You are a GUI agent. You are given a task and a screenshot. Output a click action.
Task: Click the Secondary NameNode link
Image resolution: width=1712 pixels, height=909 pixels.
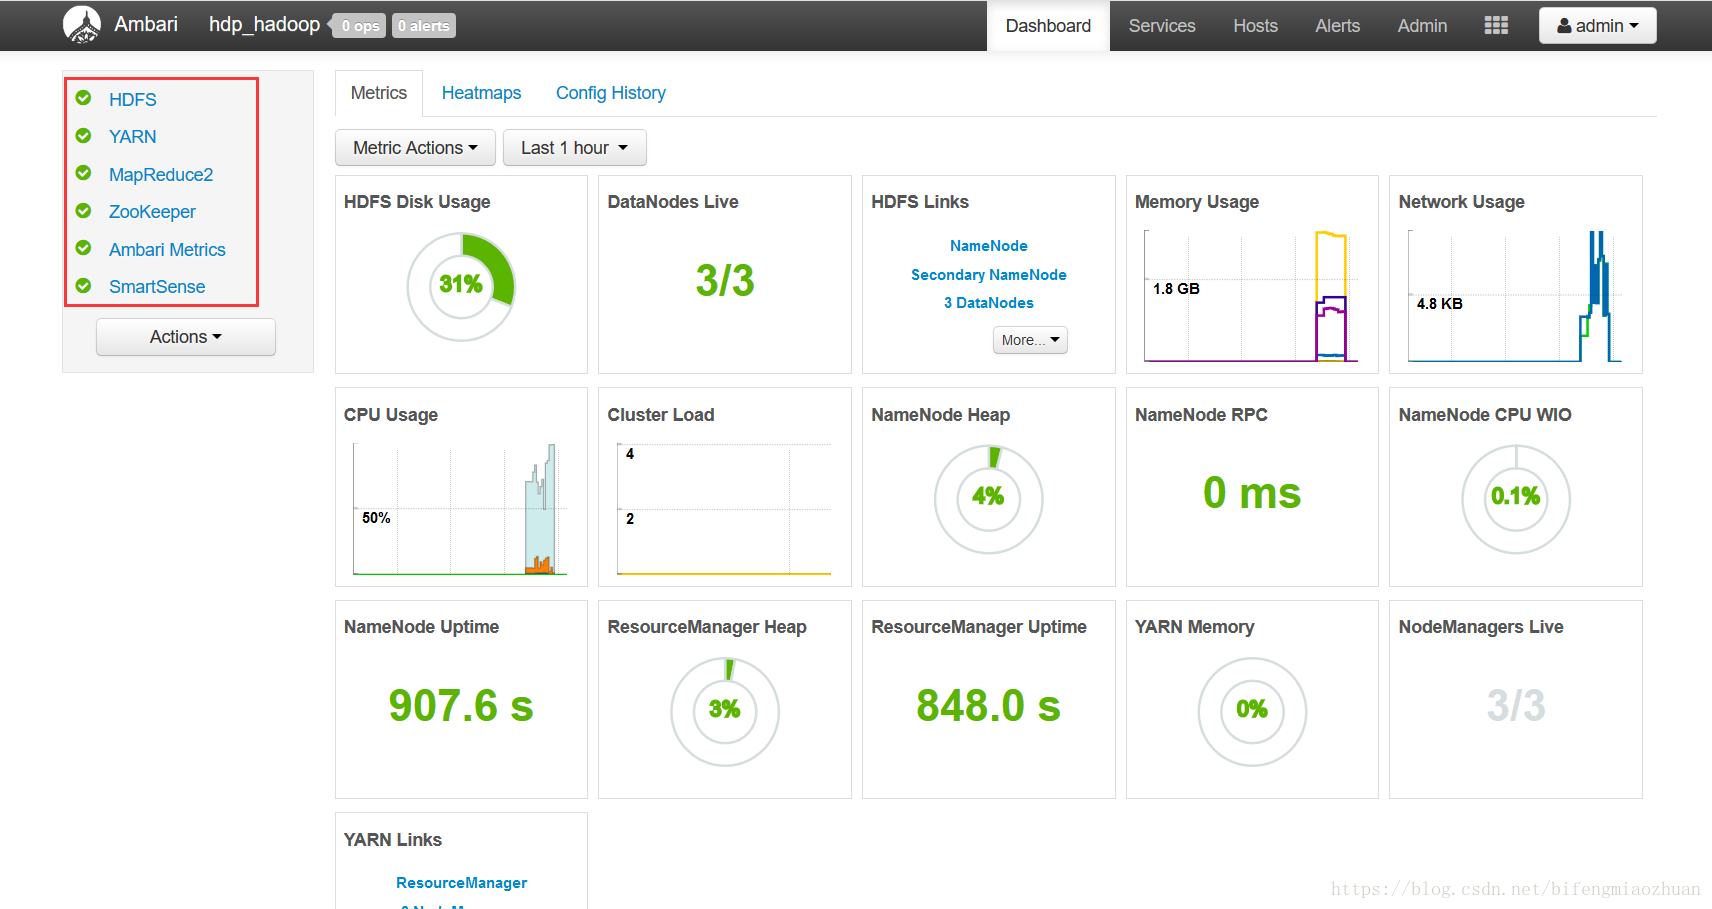[x=988, y=274]
